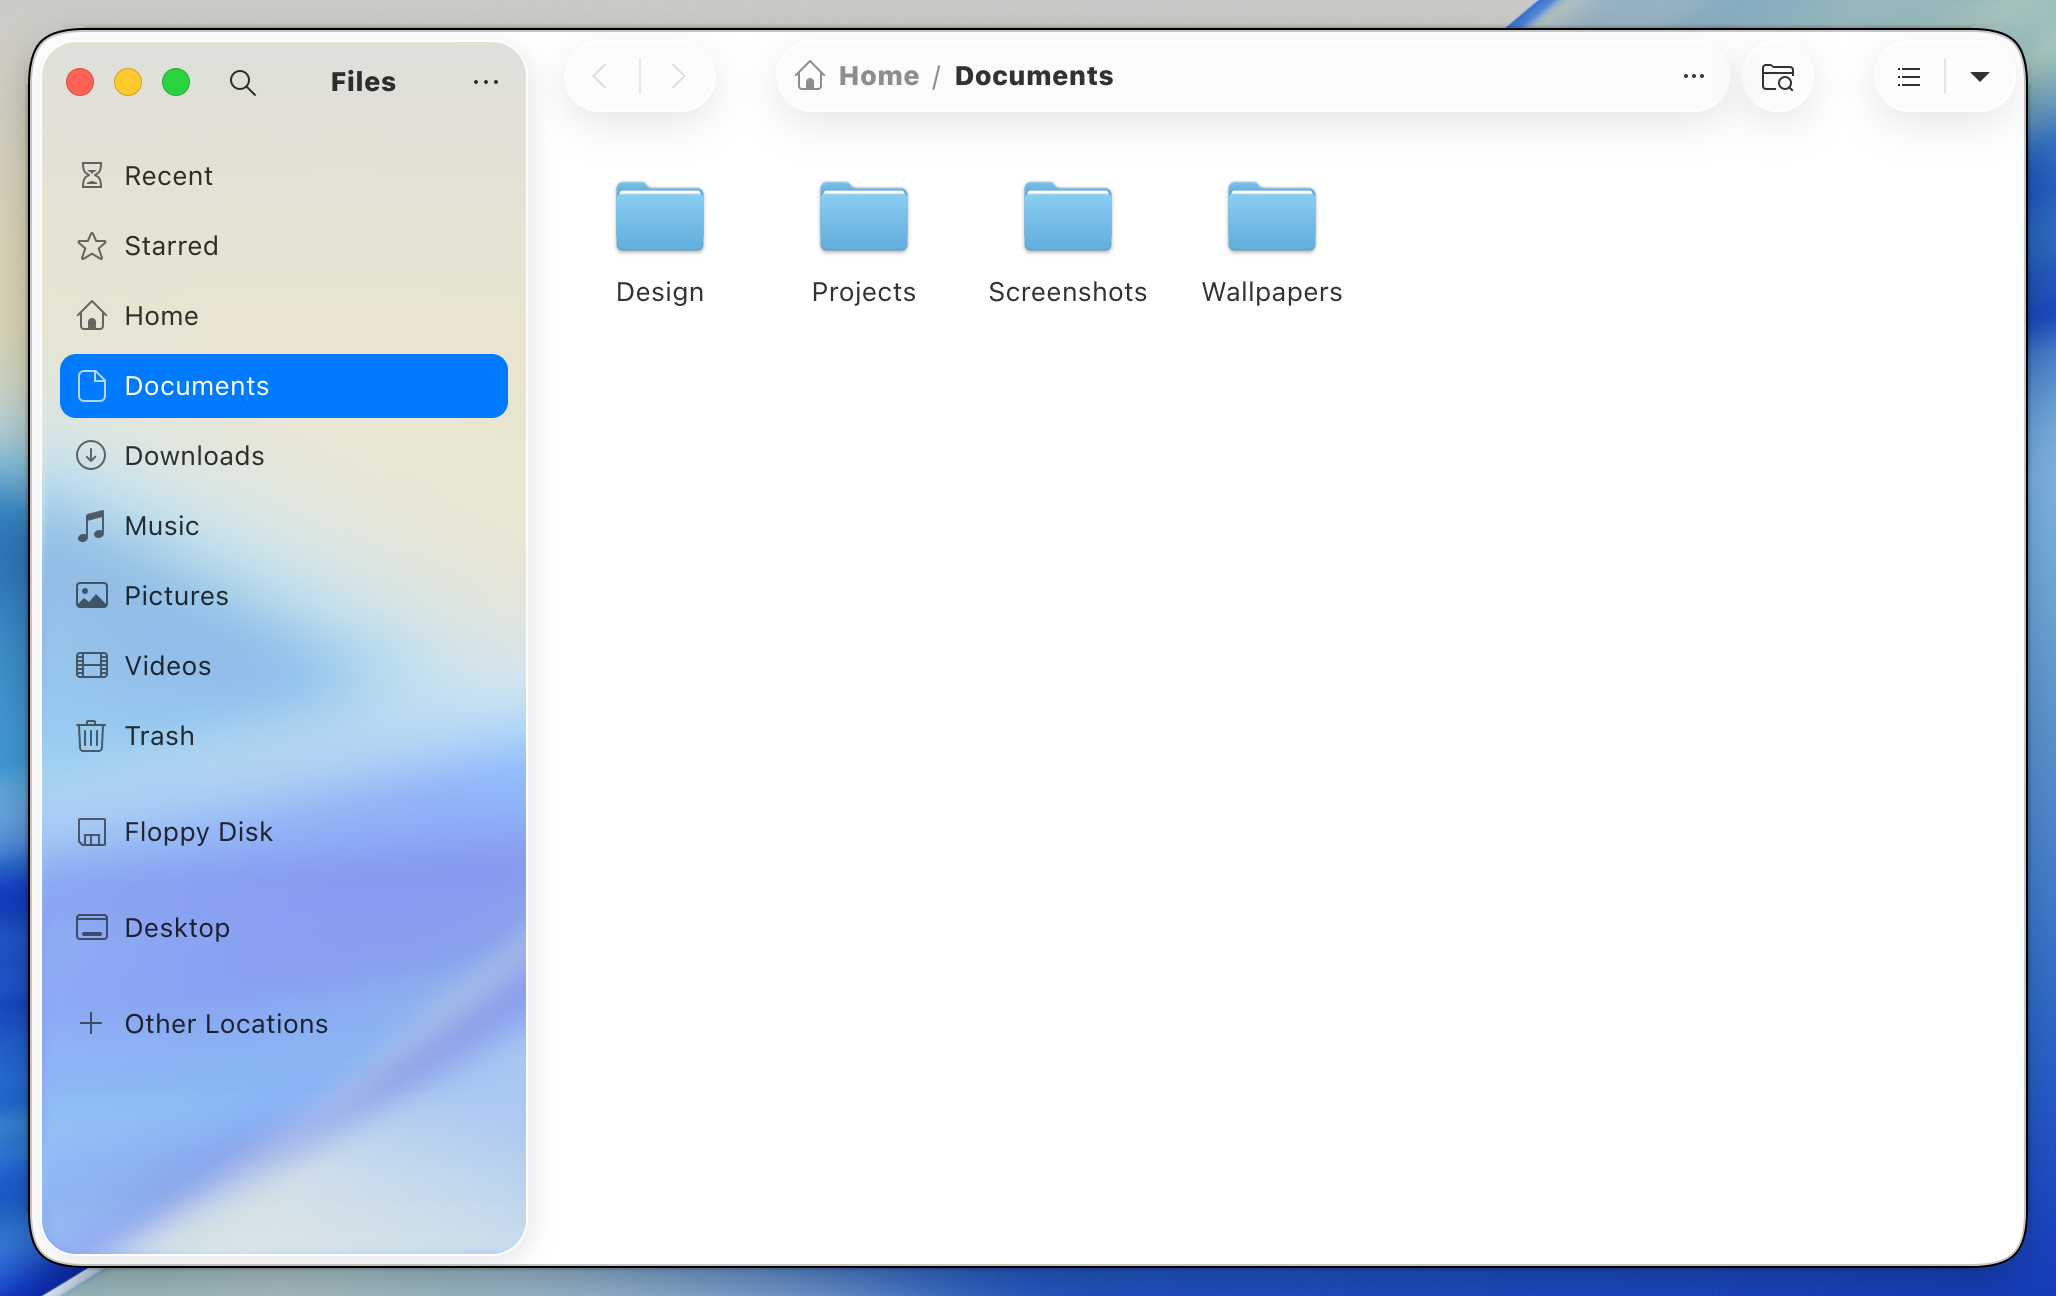This screenshot has width=2056, height=1296.
Task: Open the path bar three-dot menu
Action: 1694,76
